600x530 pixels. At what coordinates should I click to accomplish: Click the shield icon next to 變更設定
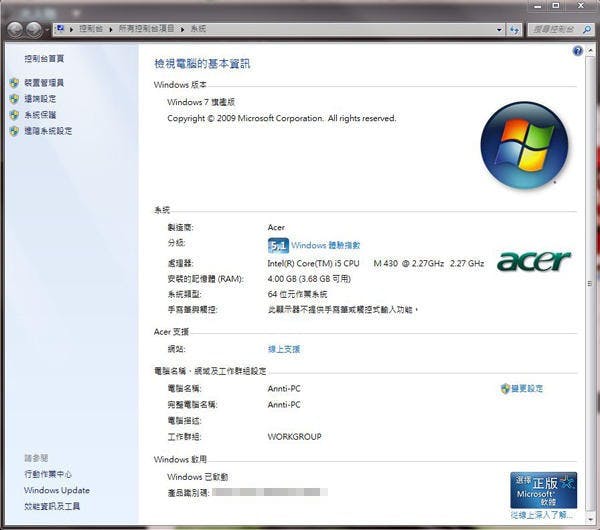pyautogui.click(x=505, y=388)
